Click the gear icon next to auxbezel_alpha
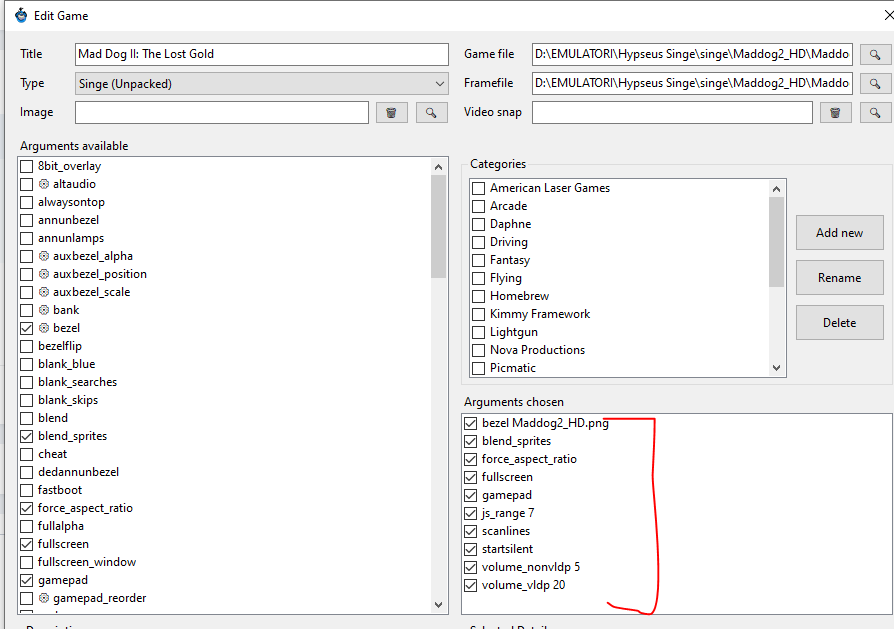The image size is (894, 629). [44, 256]
